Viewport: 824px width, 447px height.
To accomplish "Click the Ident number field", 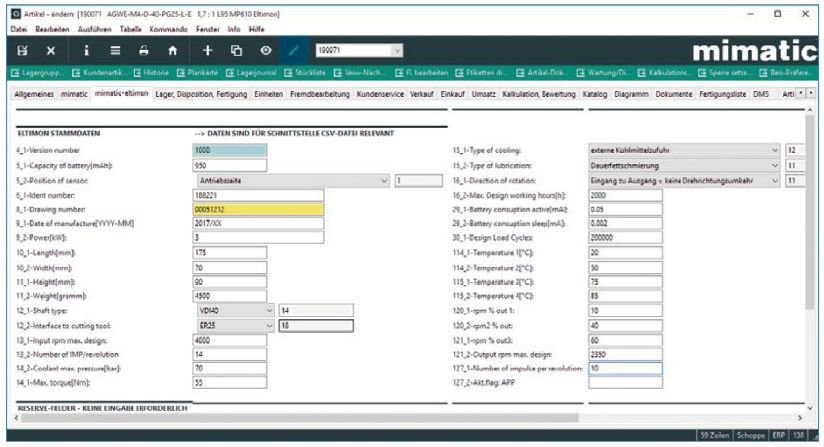I will tap(258, 195).
